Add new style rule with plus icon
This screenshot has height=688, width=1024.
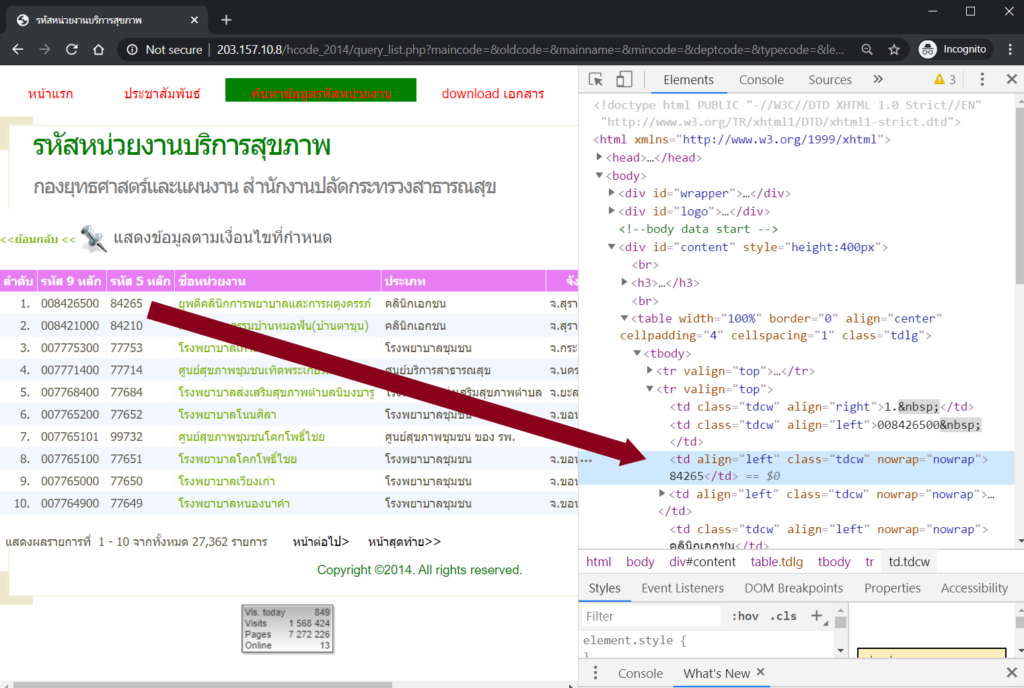[x=816, y=615]
